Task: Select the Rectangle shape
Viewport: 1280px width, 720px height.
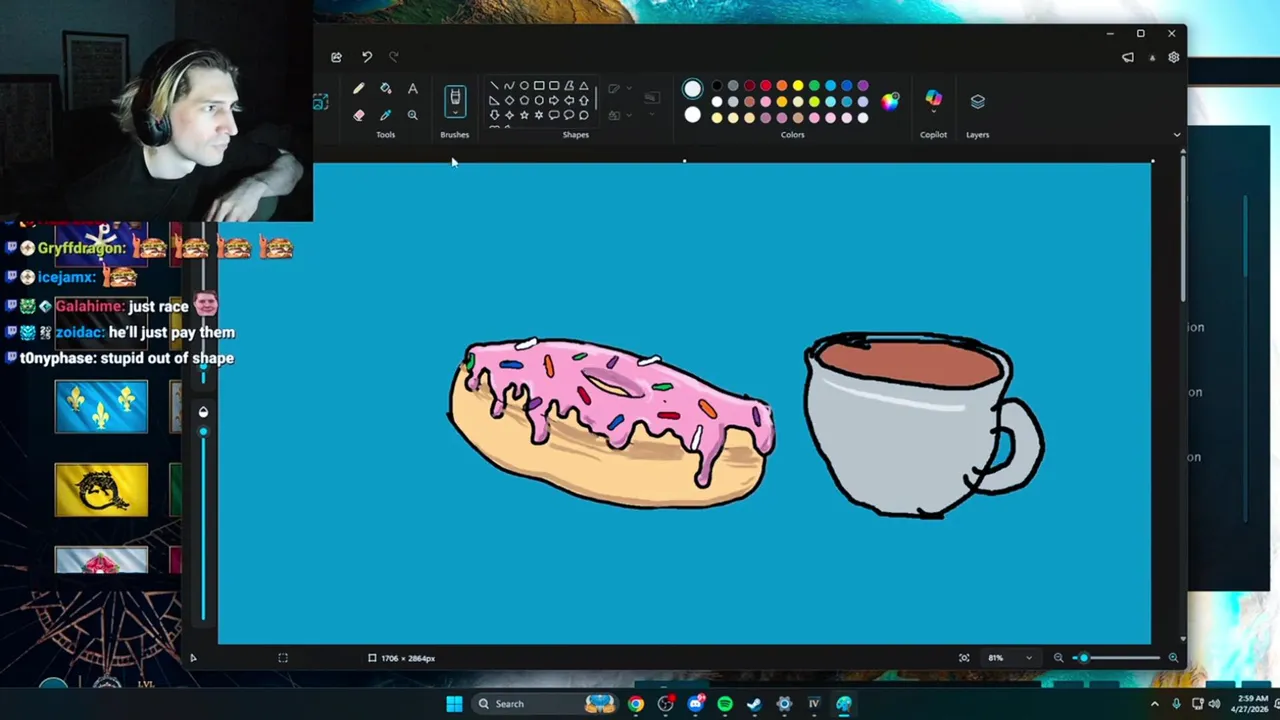Action: click(539, 85)
